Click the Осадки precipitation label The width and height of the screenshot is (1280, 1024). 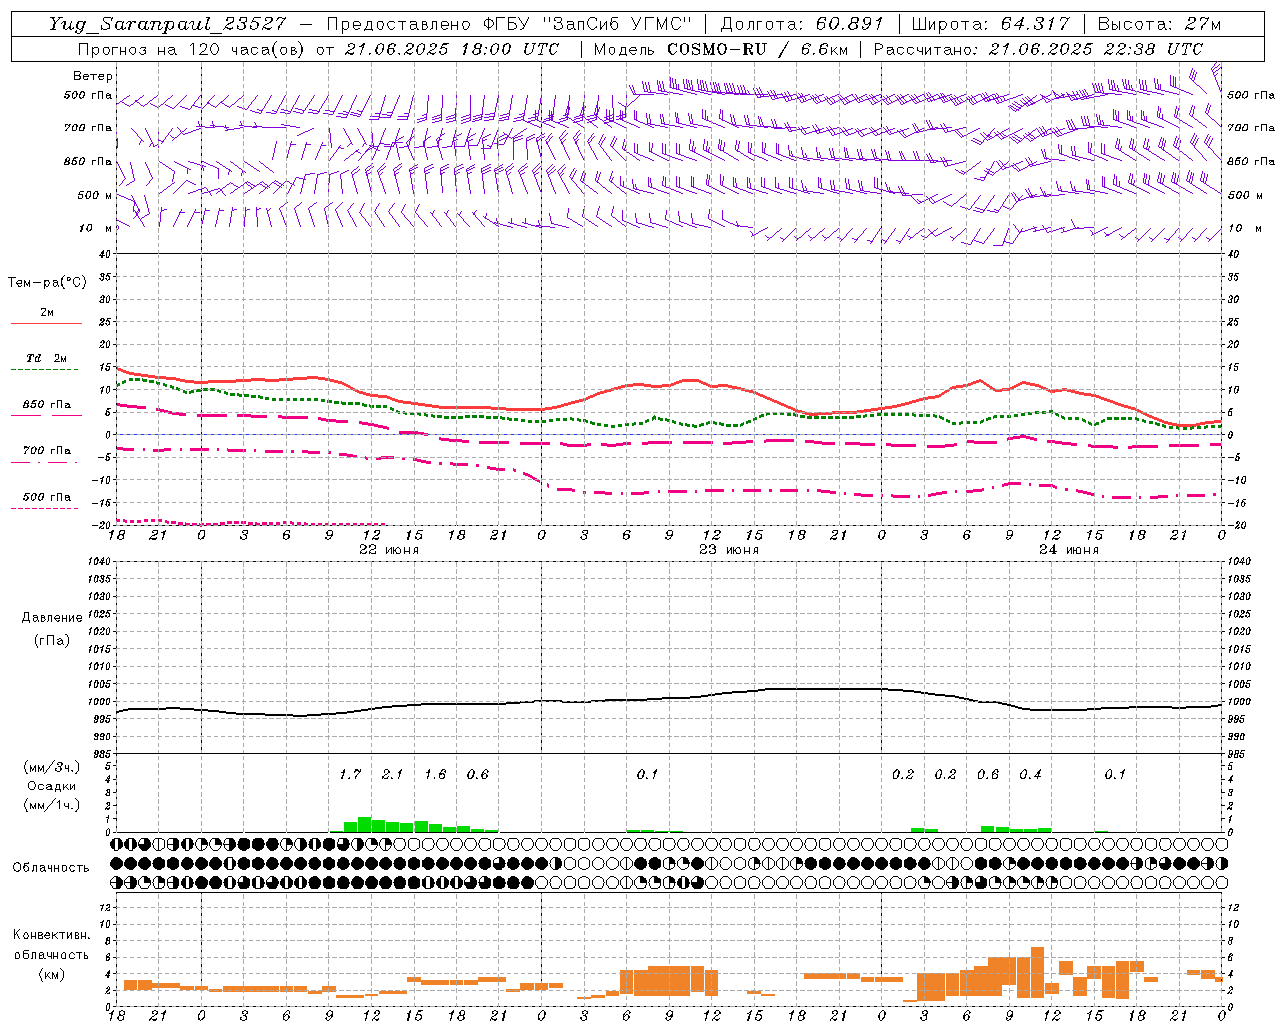coord(51,786)
